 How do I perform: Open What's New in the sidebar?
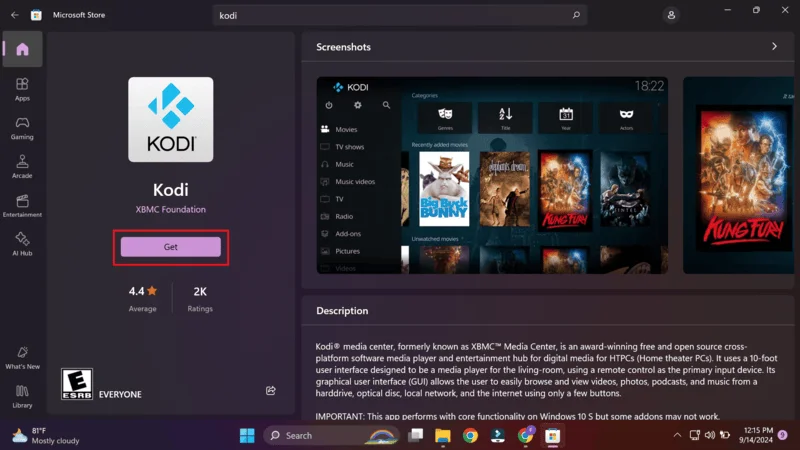point(22,358)
